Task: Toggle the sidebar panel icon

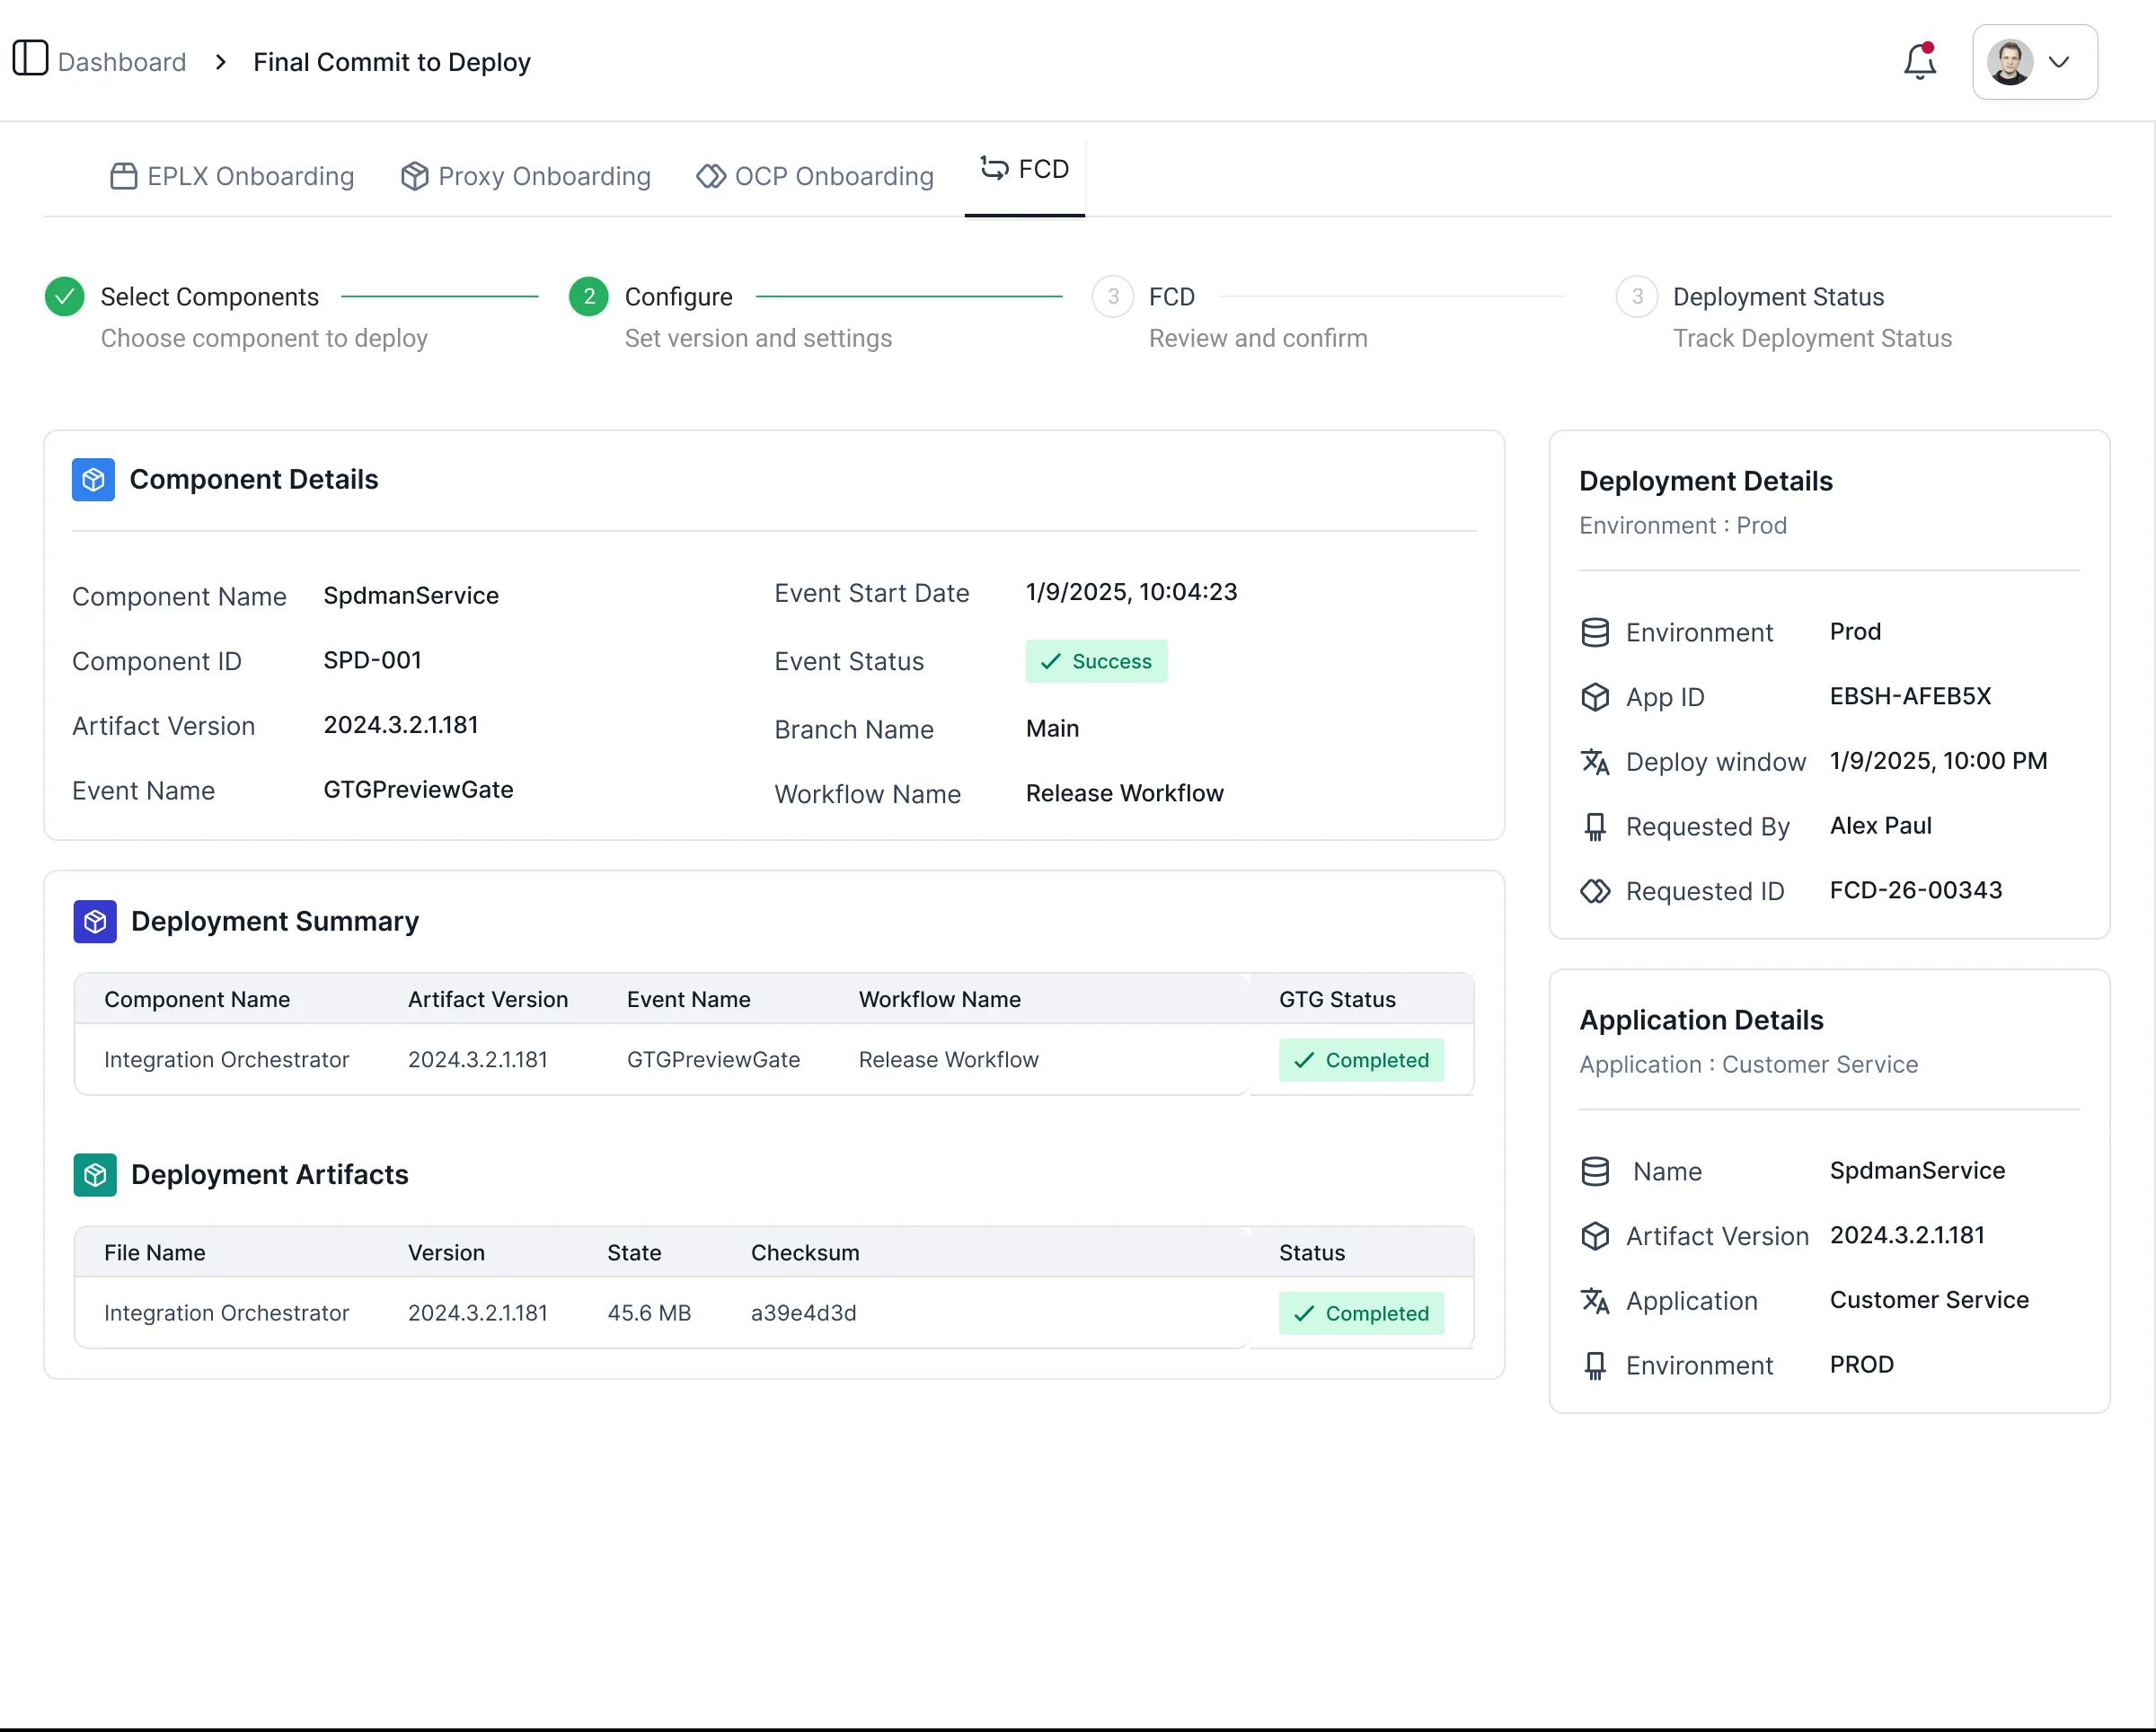Action: click(x=30, y=58)
